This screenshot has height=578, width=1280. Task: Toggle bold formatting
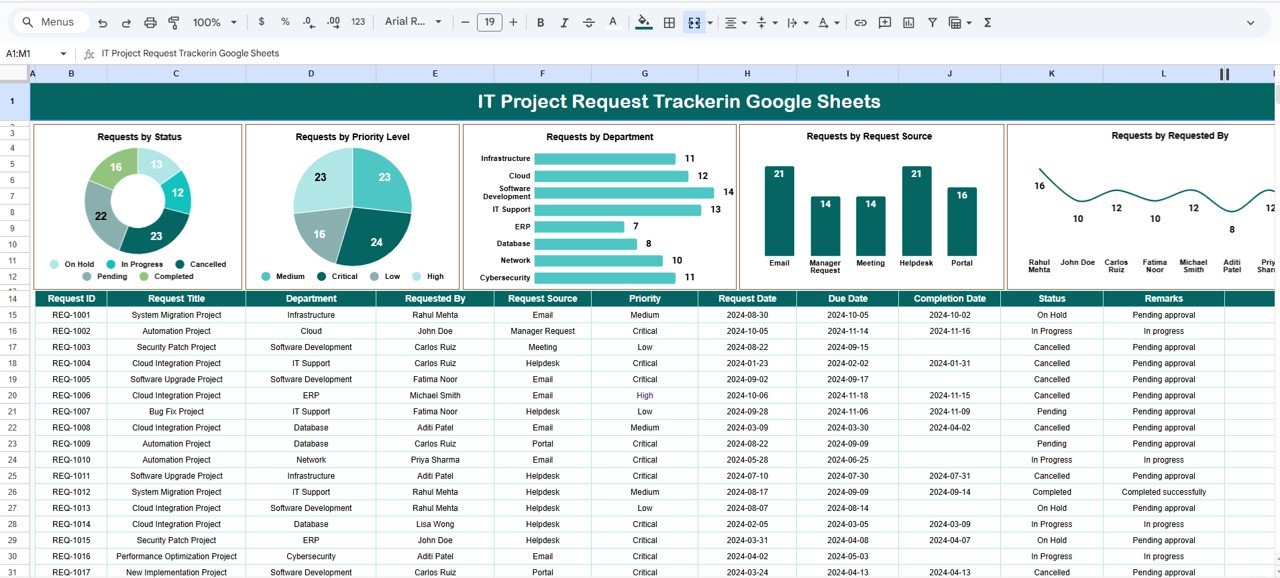point(539,21)
